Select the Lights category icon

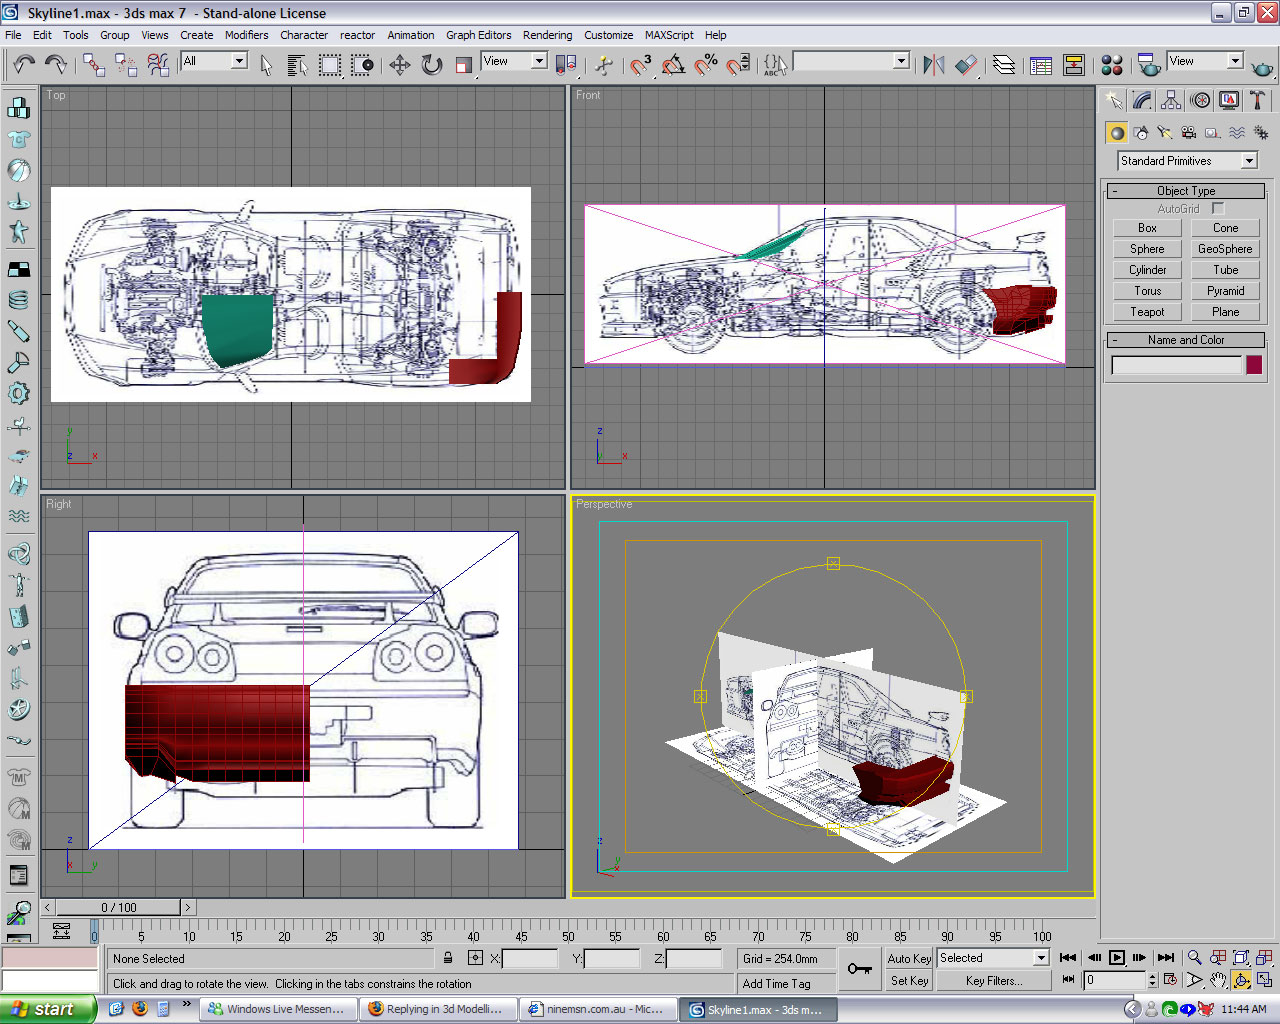point(1165,132)
